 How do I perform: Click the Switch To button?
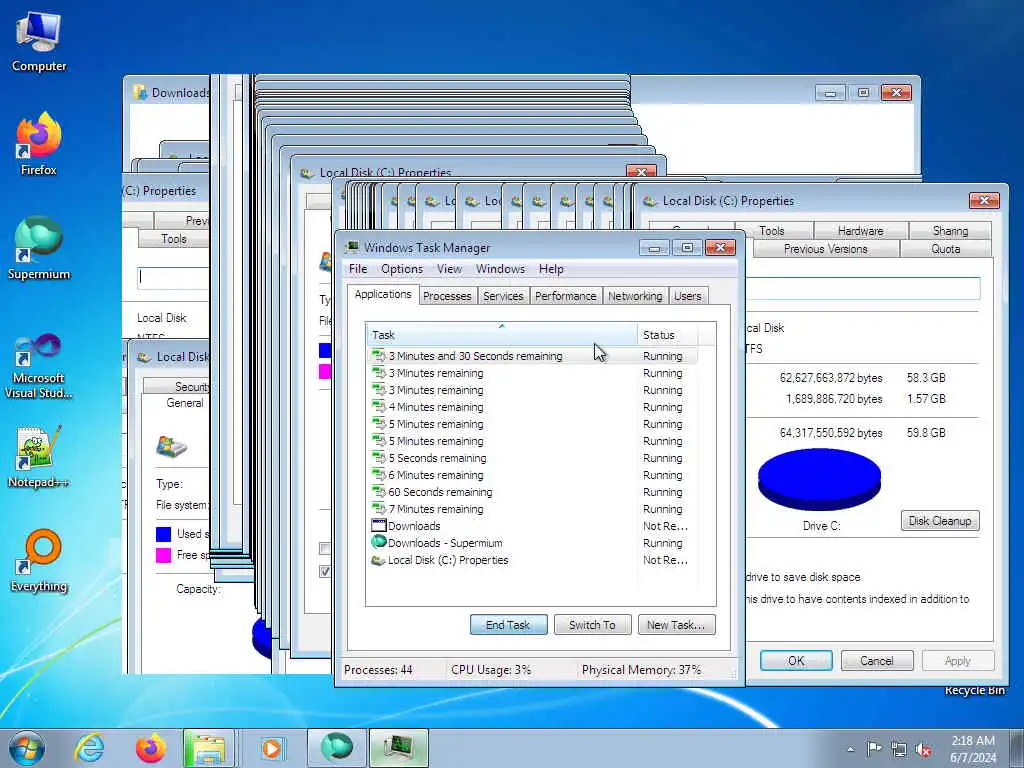(x=592, y=625)
